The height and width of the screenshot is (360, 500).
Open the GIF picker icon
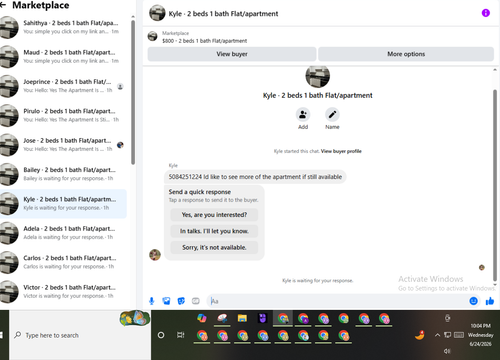196,301
